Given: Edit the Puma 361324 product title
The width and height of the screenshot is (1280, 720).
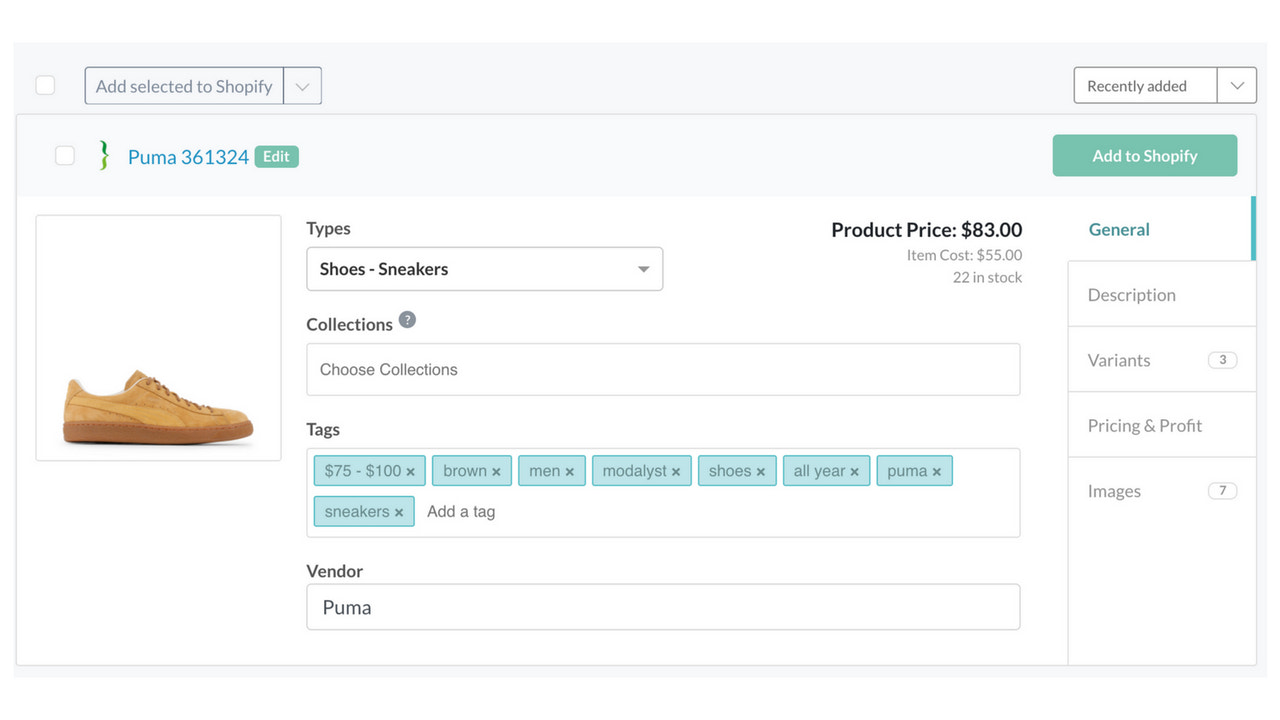Looking at the screenshot, I should click(x=276, y=156).
